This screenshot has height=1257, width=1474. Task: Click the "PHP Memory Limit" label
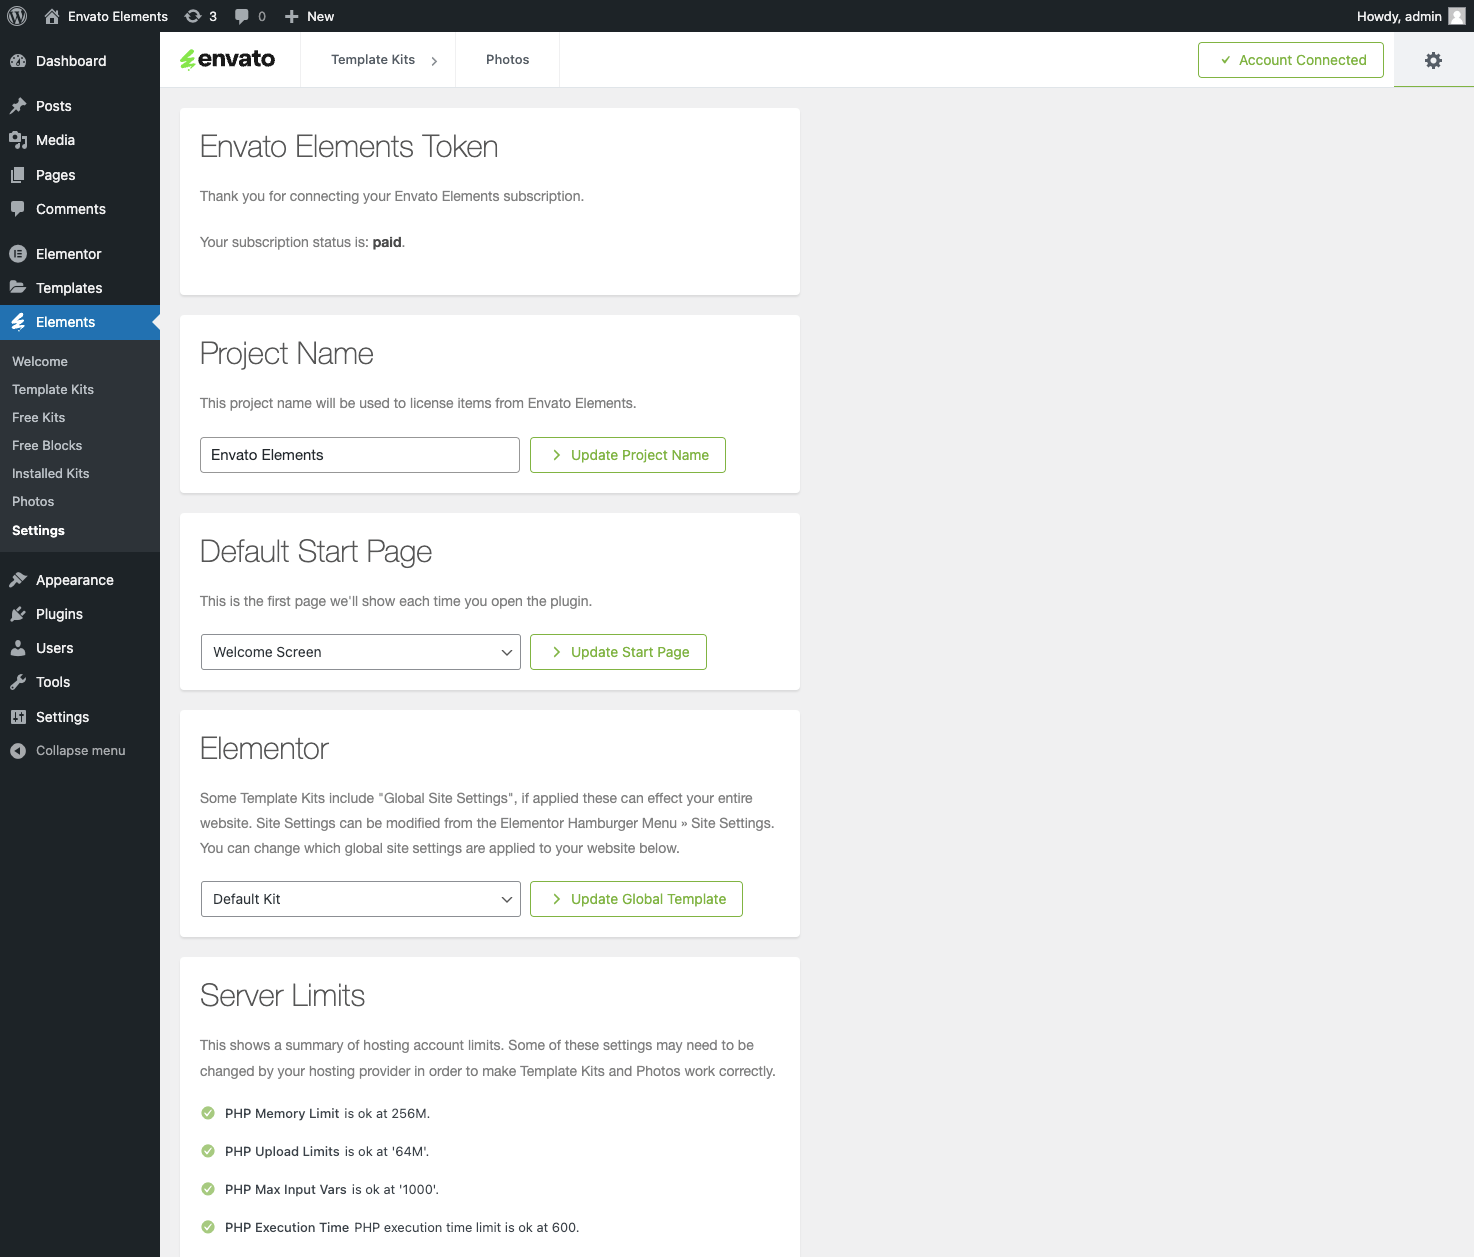pyautogui.click(x=282, y=1113)
